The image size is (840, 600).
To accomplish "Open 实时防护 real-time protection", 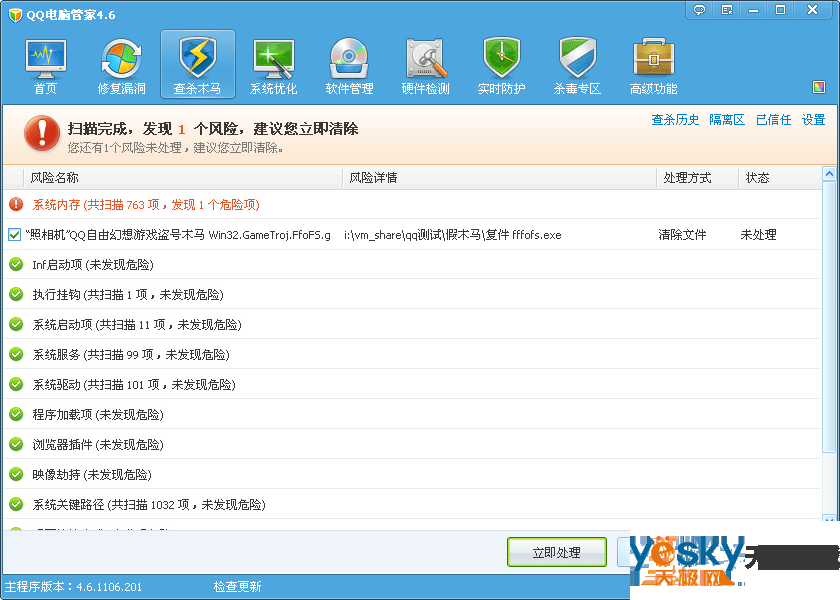I will pyautogui.click(x=501, y=66).
